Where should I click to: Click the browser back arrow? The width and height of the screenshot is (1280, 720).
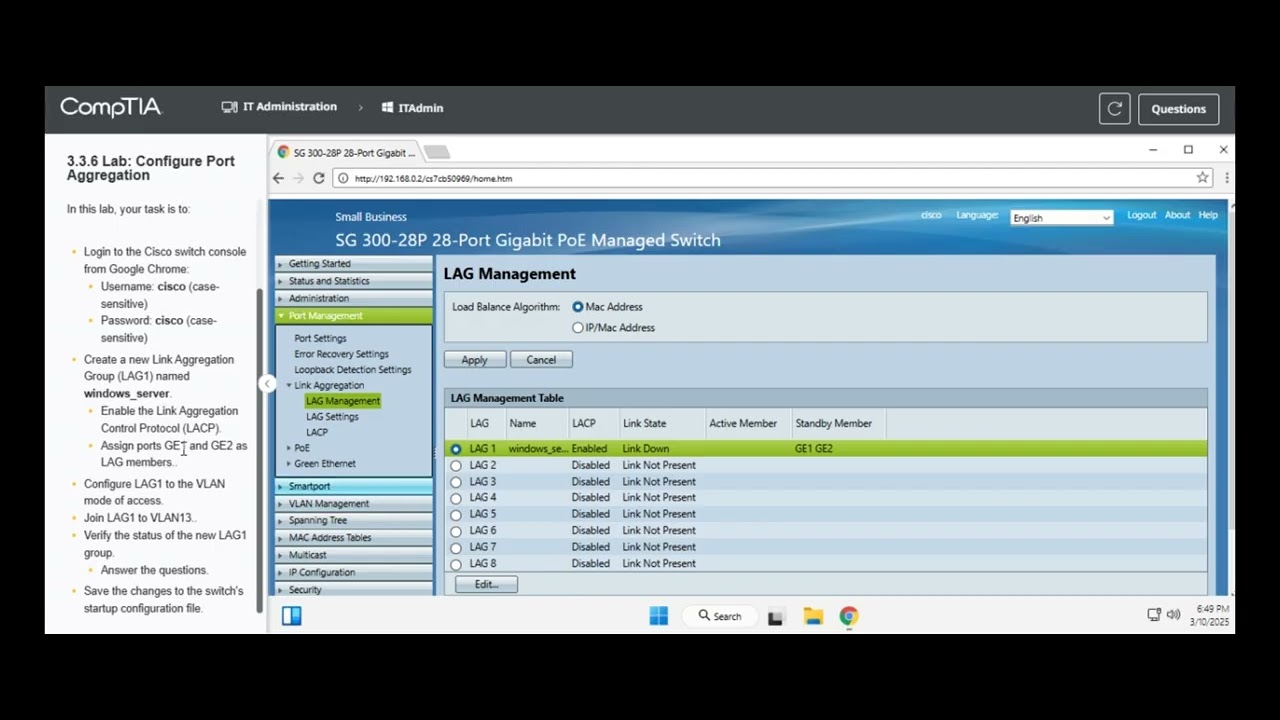click(x=278, y=178)
